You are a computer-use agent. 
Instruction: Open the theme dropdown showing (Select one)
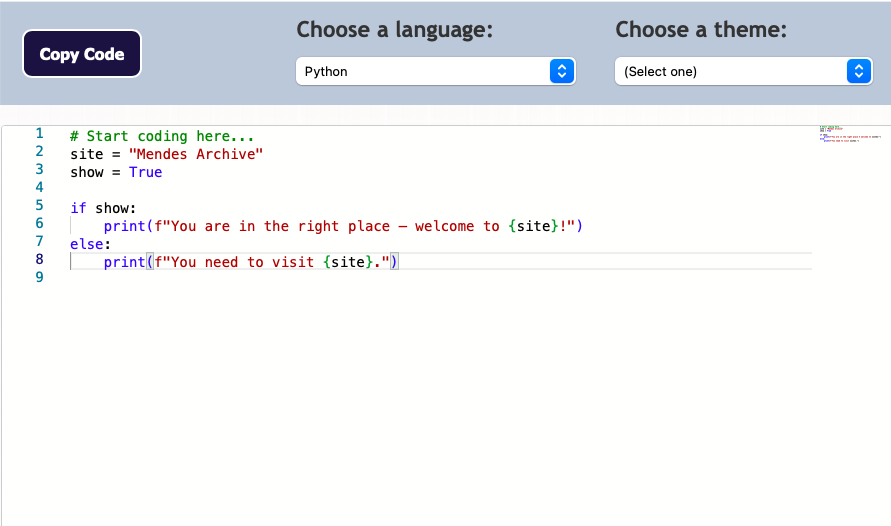743,72
